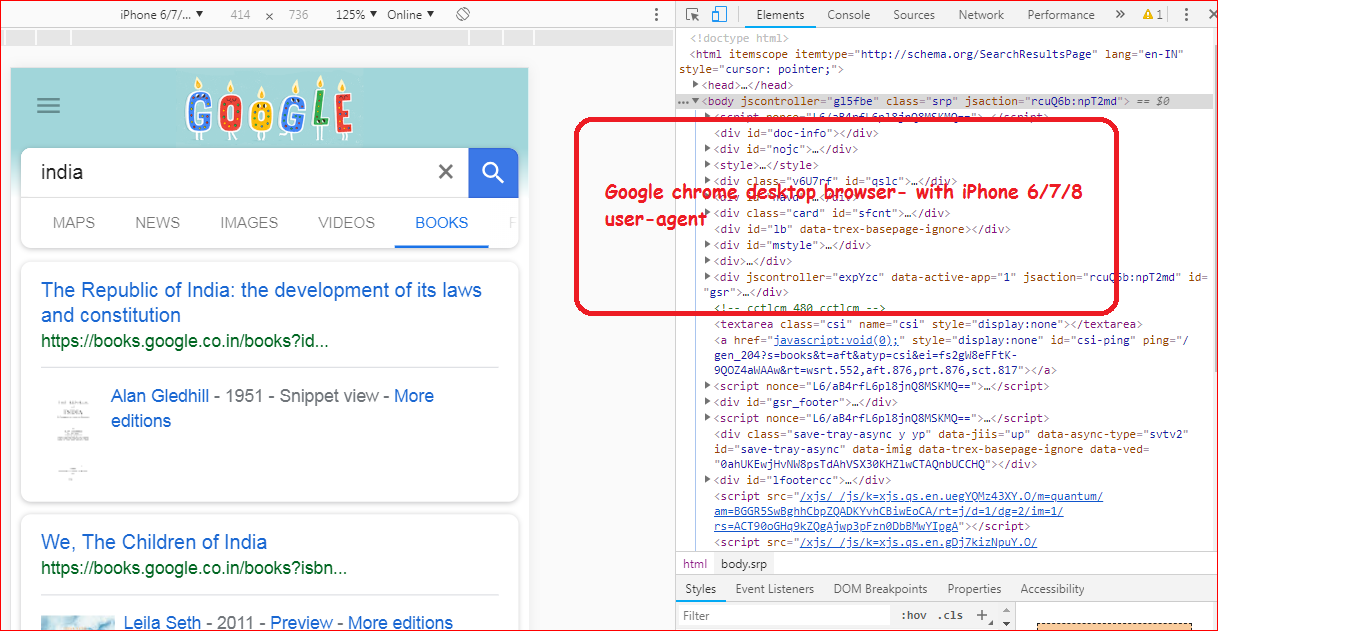Collapse the body element node

pos(696,101)
